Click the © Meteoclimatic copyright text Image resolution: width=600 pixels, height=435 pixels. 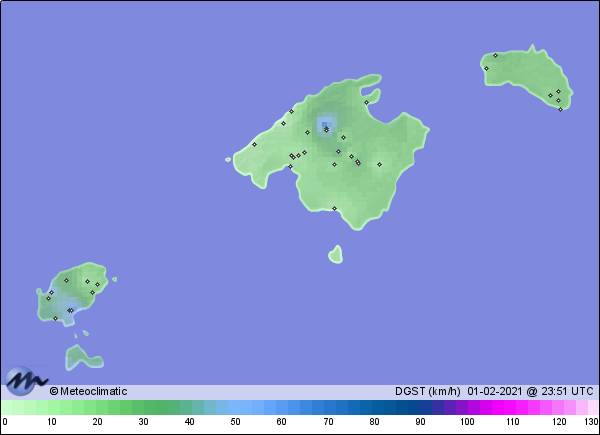click(x=89, y=391)
